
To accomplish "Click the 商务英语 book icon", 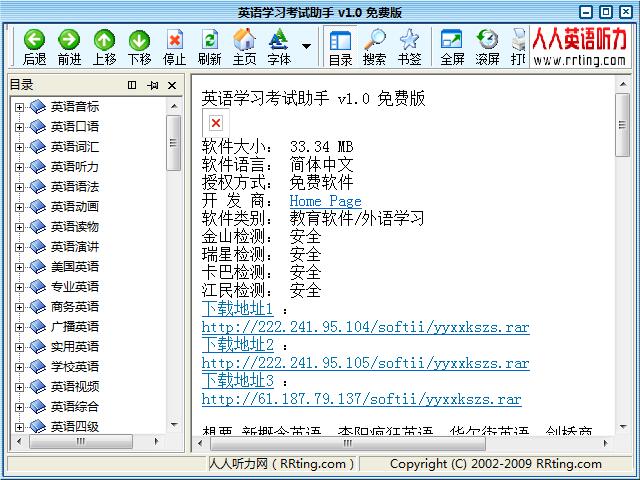I will click(38, 307).
